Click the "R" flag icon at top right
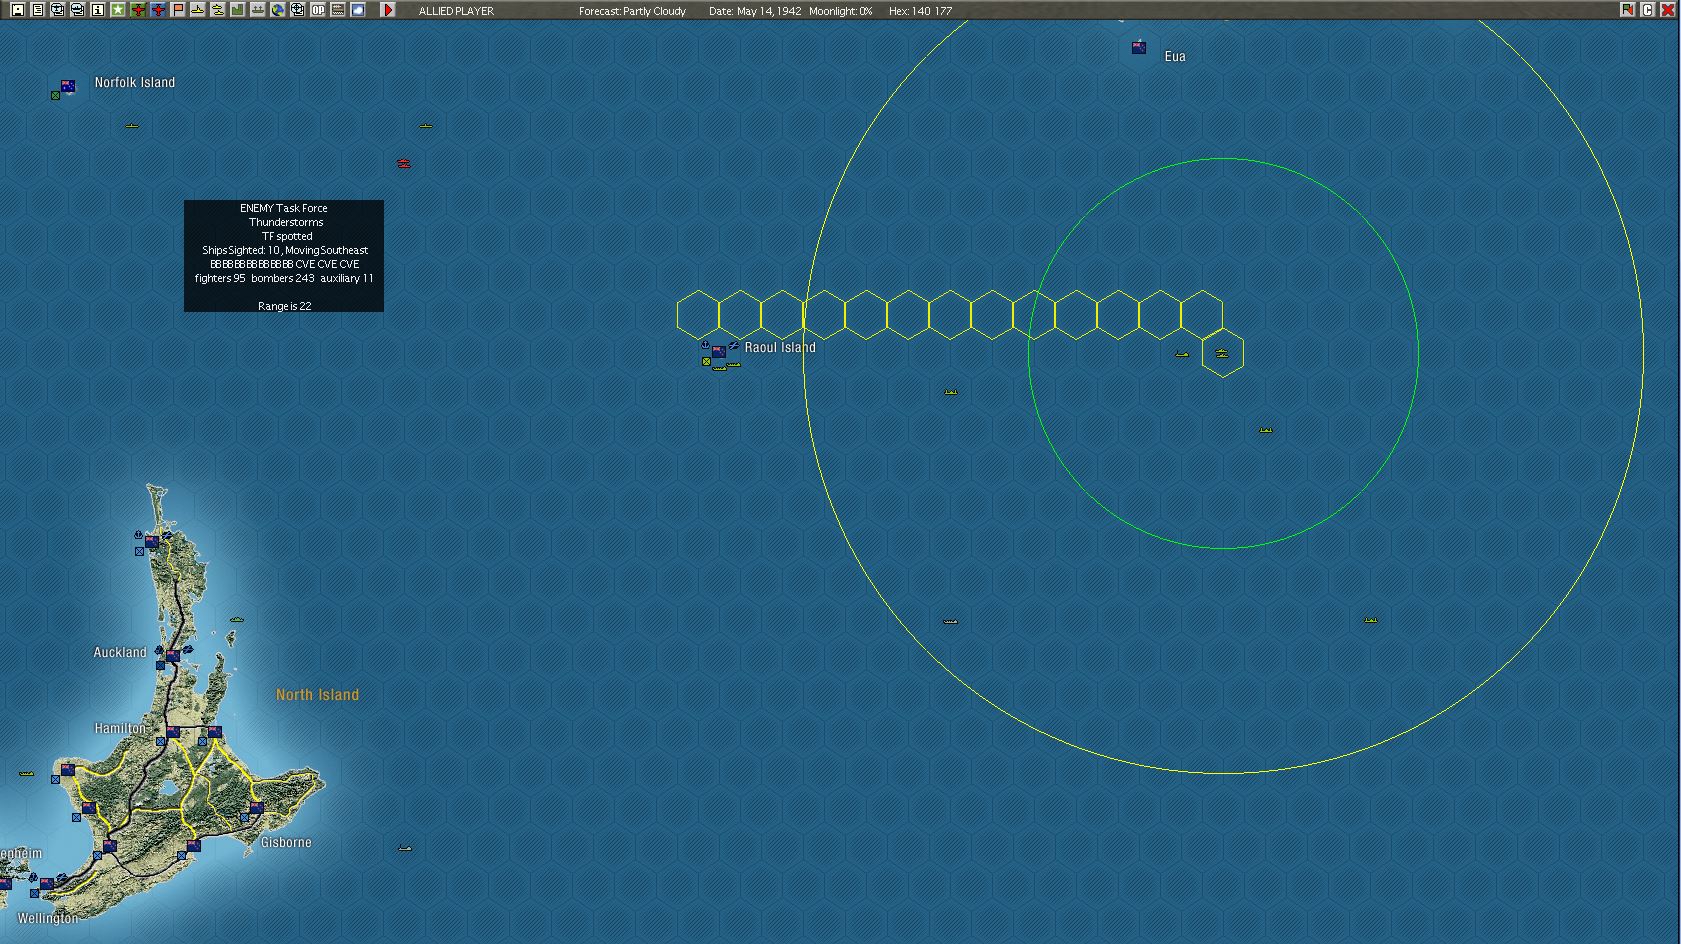This screenshot has height=944, width=1681. click(x=1627, y=10)
